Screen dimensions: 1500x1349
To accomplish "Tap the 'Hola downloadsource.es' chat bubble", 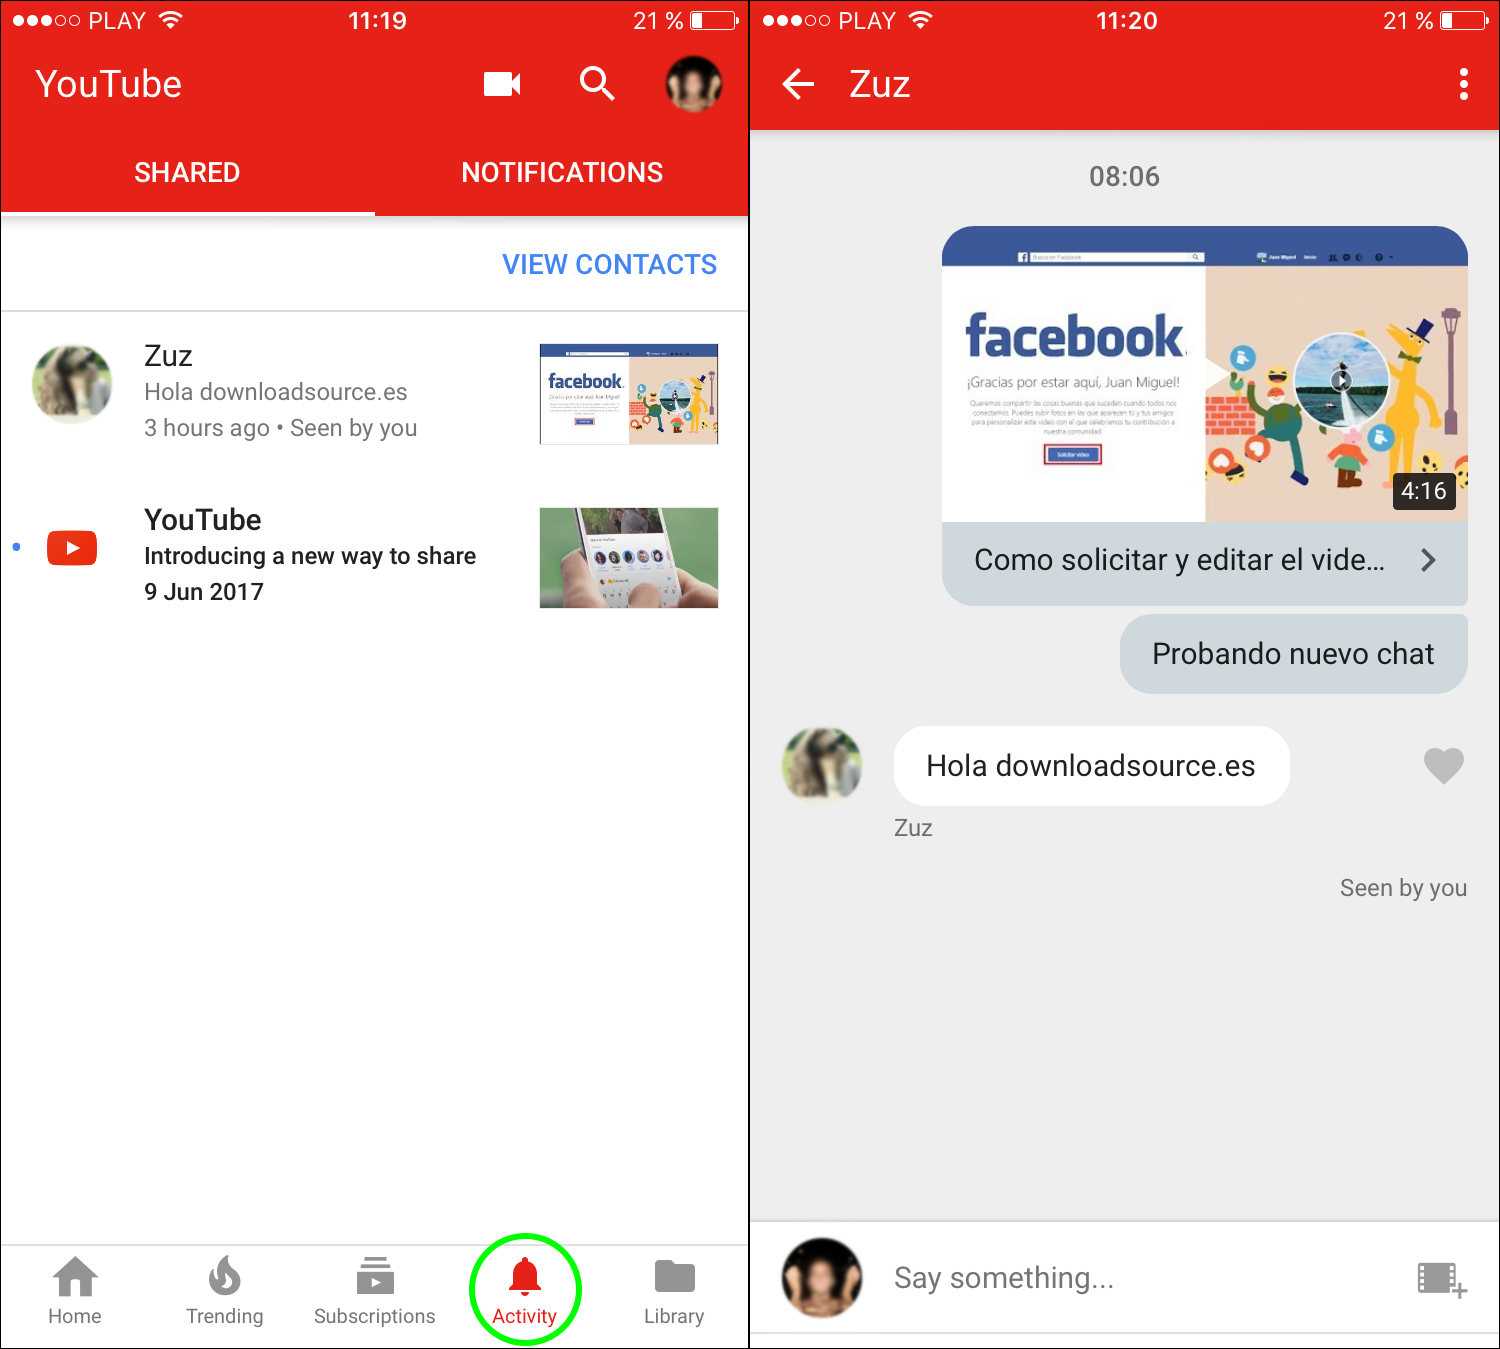I will pyautogui.click(x=1091, y=766).
